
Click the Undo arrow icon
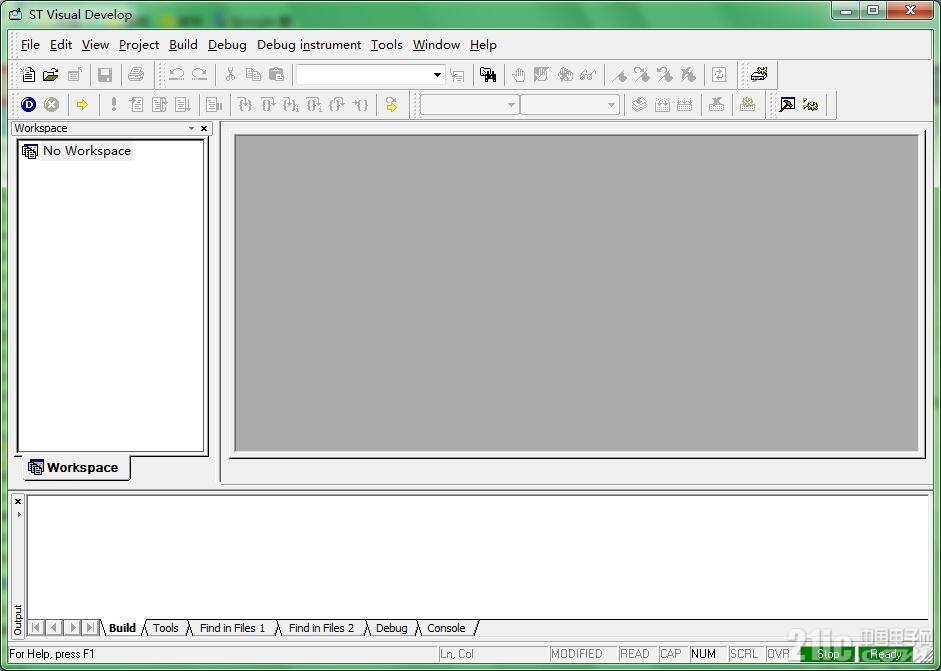pyautogui.click(x=176, y=74)
